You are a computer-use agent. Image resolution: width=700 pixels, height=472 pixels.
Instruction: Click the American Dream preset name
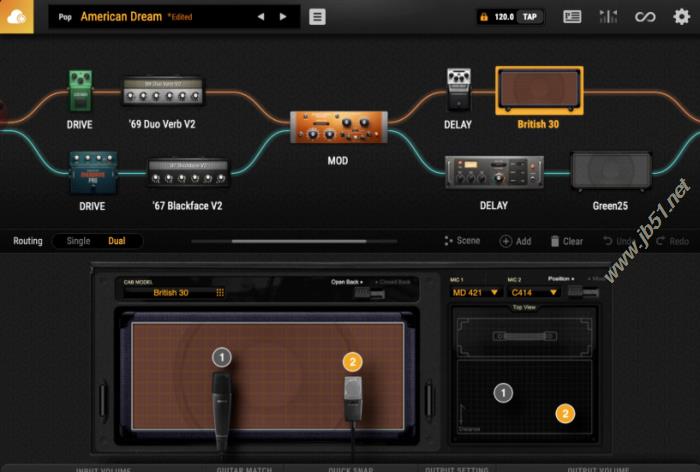121,17
